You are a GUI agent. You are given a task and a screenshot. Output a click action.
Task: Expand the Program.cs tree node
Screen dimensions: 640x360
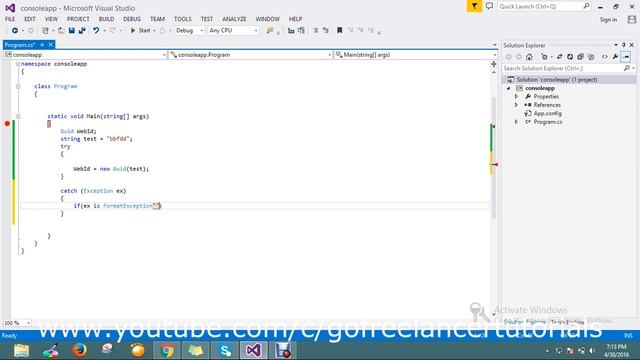point(516,122)
